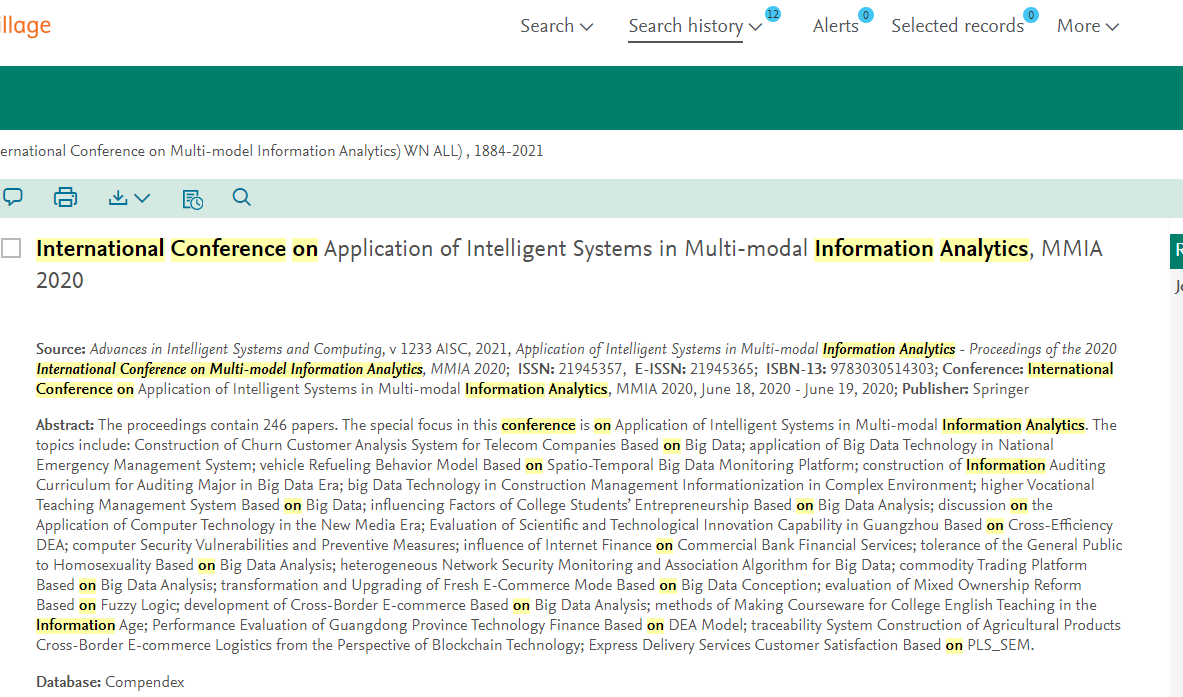Click the search query text ending in 1884-2021
1183x697 pixels.
[271, 151]
